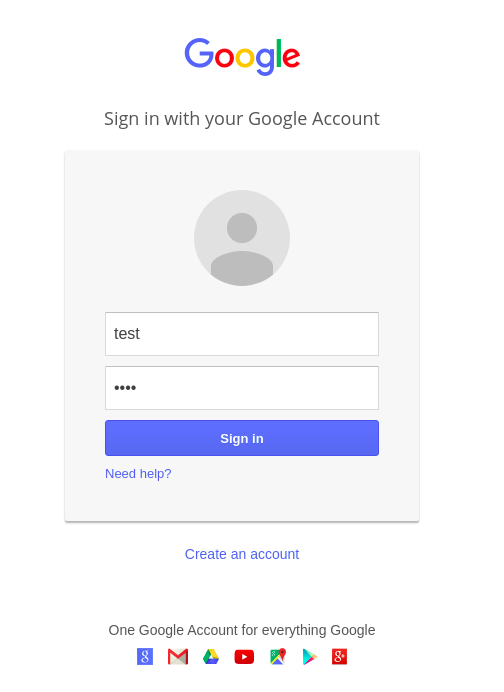Screen dimensions: 504x692
Task: Select the Google Play store icon
Action: tap(309, 657)
